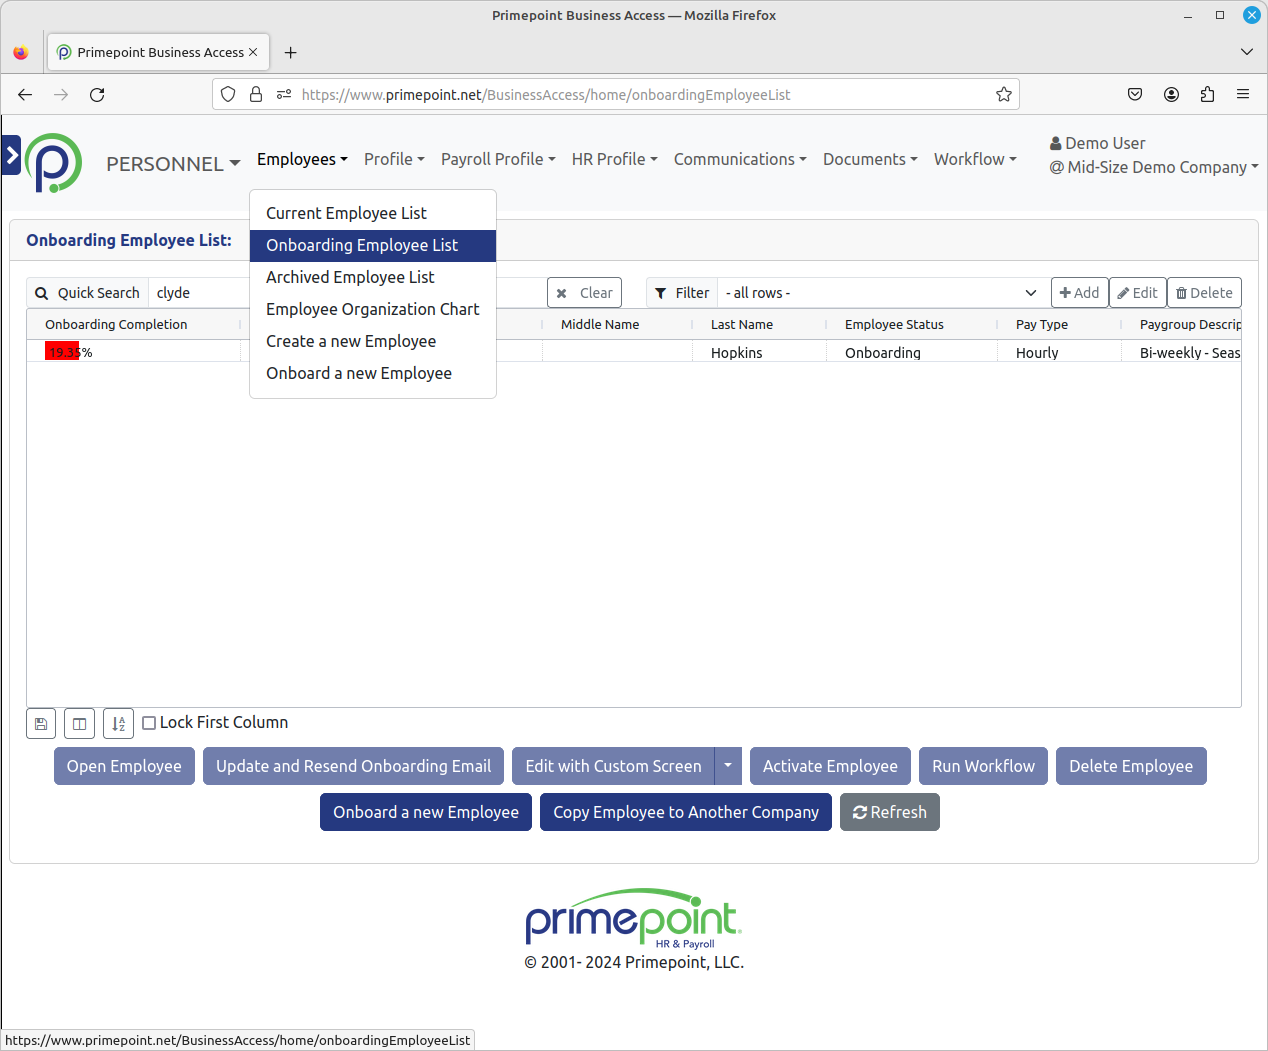
Task: Click the Activate Employee button
Action: click(x=830, y=766)
